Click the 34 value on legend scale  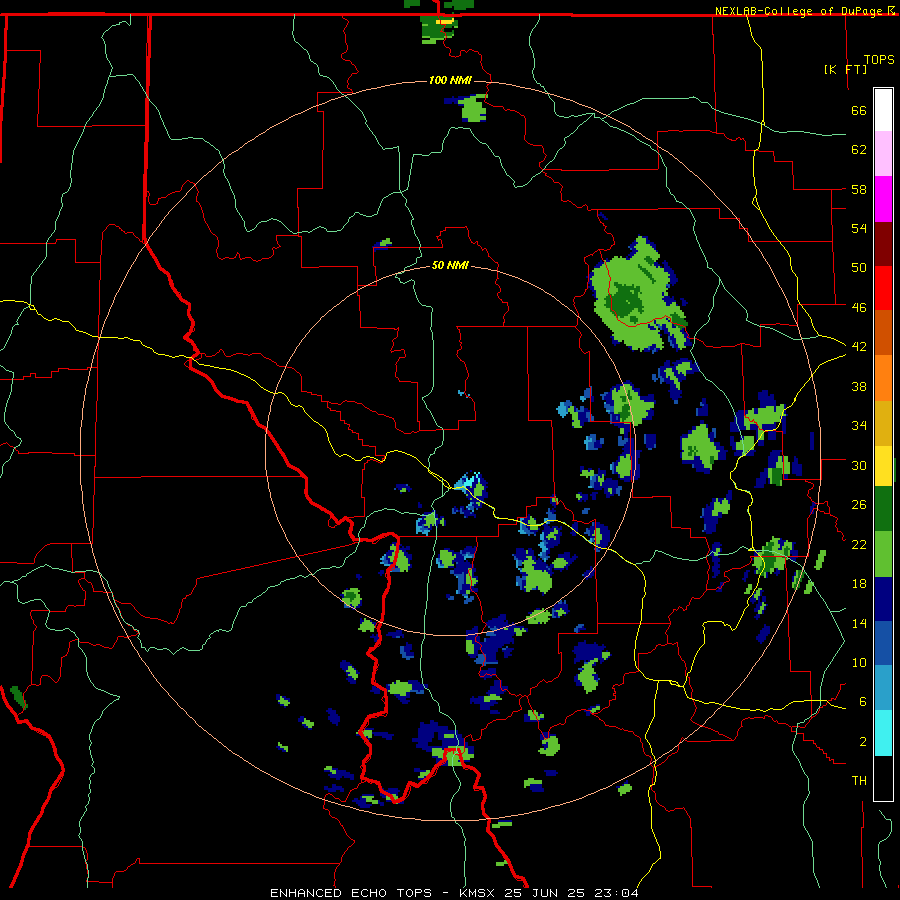coord(859,426)
